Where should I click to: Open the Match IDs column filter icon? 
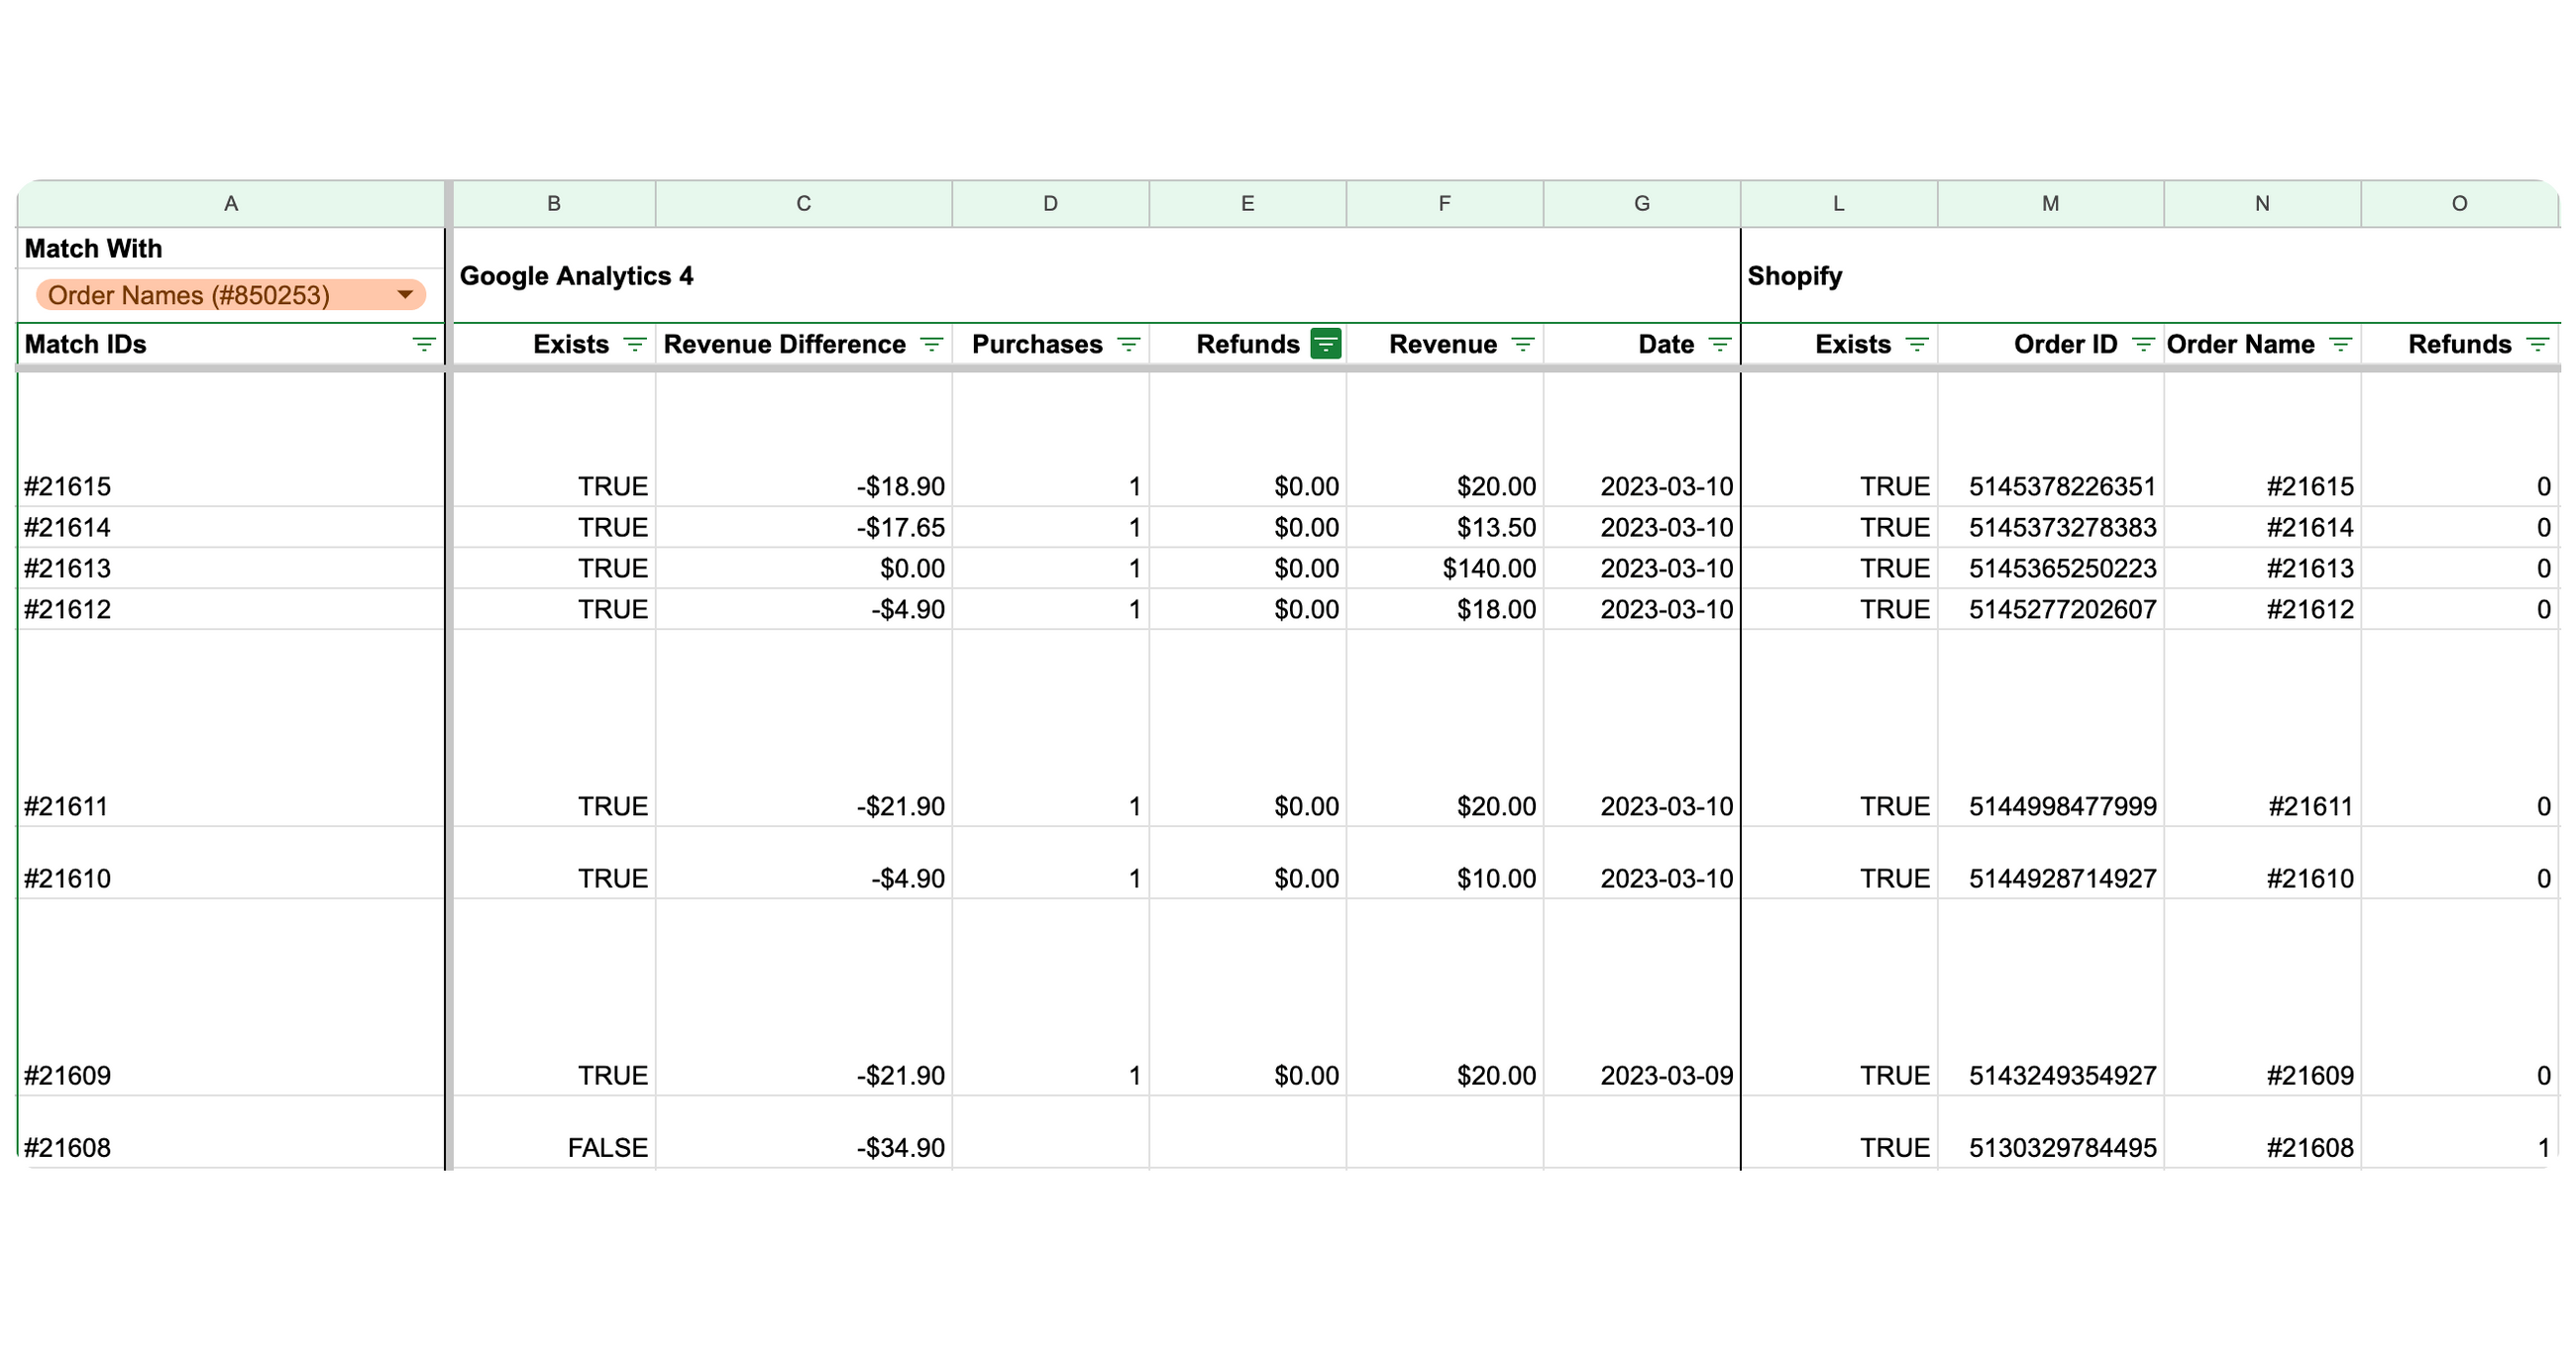424,345
